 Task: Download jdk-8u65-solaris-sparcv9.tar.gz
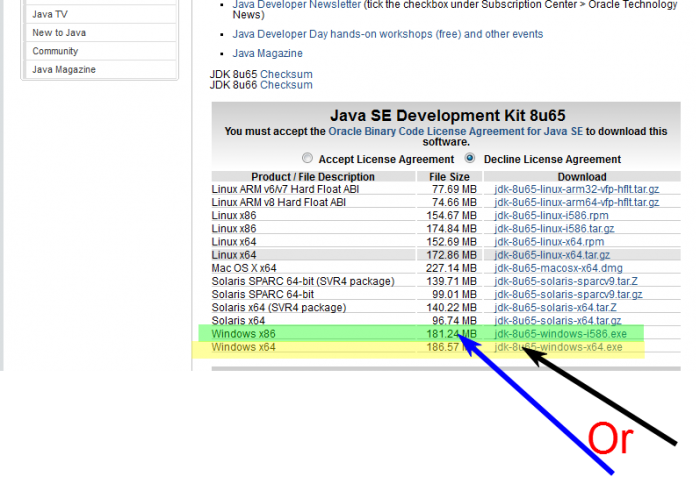click(568, 295)
